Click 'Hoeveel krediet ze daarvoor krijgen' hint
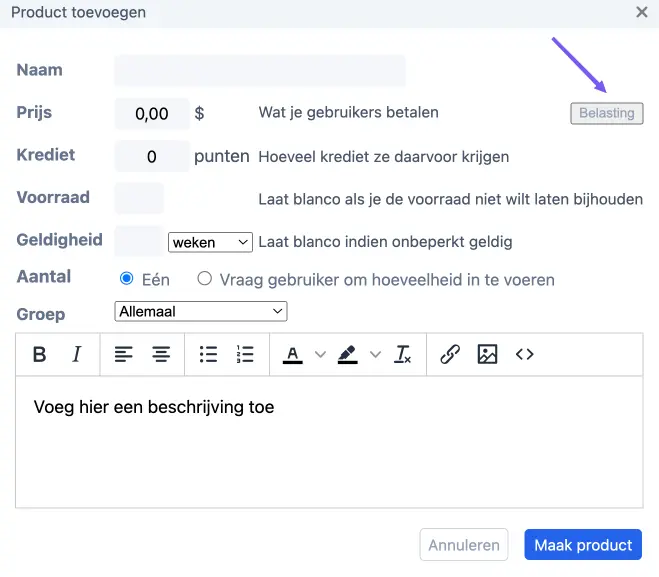The height and width of the screenshot is (577, 659). (384, 157)
